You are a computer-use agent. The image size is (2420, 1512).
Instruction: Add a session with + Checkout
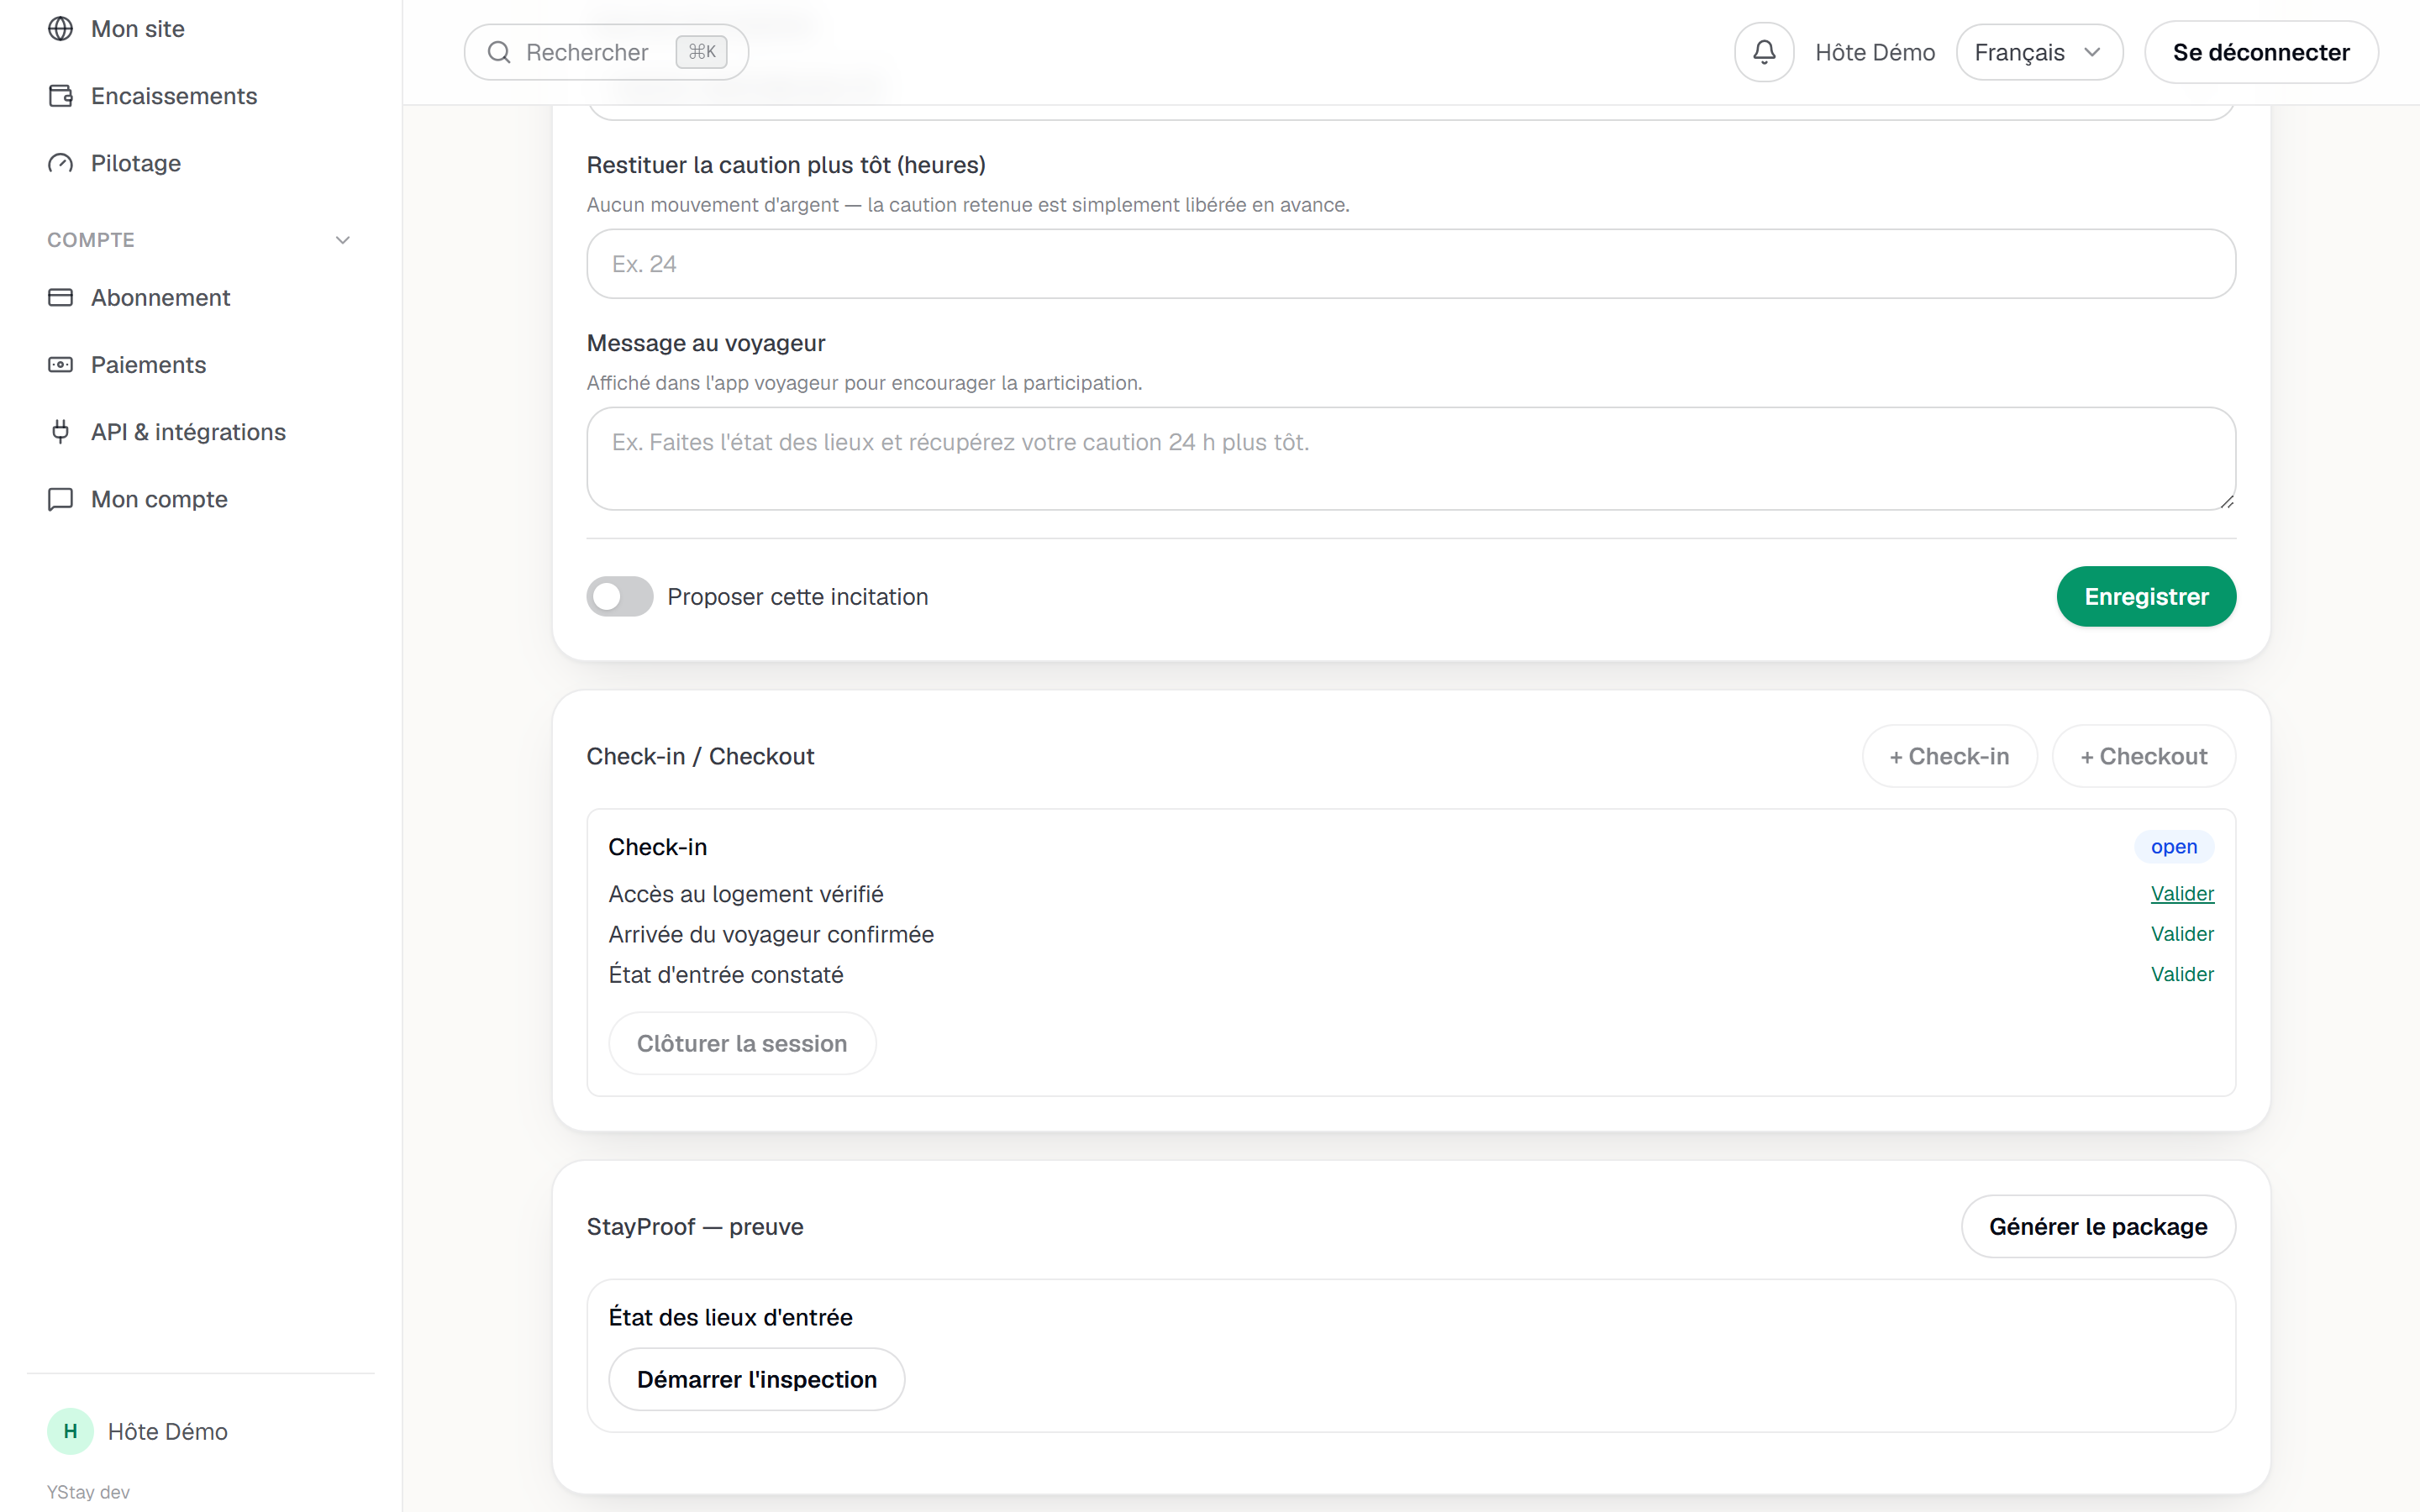click(2144, 756)
